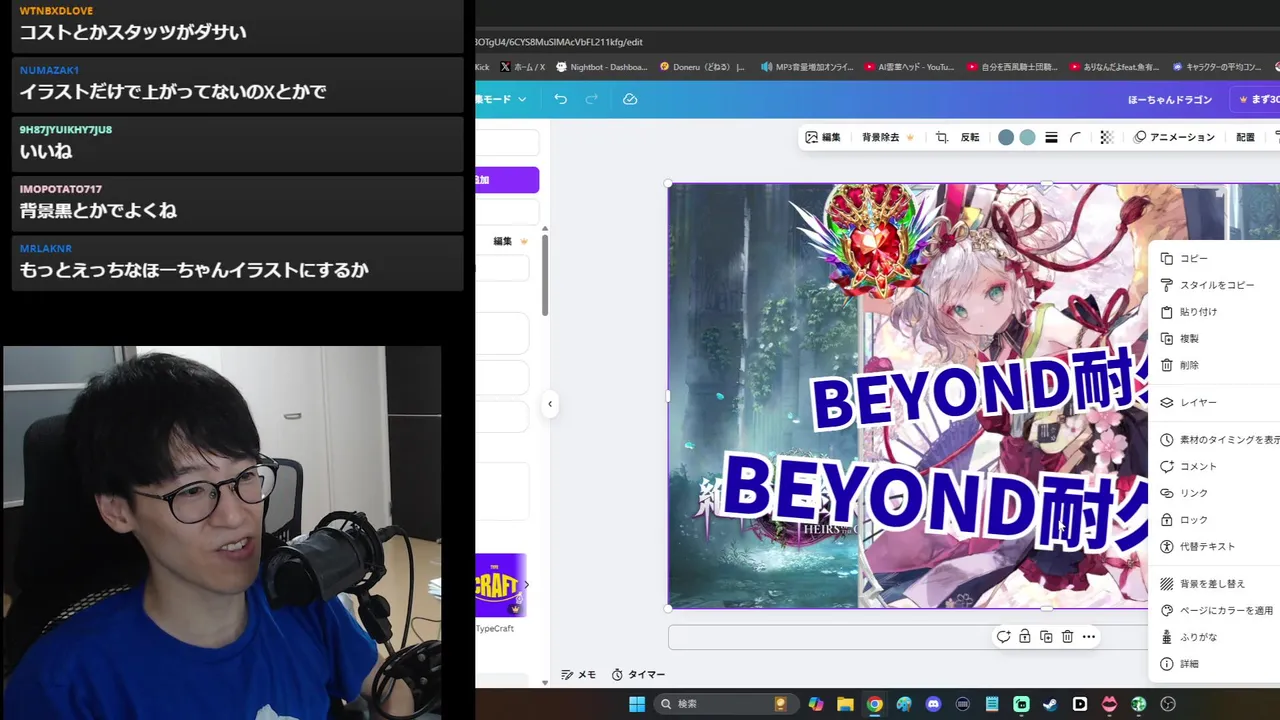Click the side panel vertical scrollbar

click(545, 275)
